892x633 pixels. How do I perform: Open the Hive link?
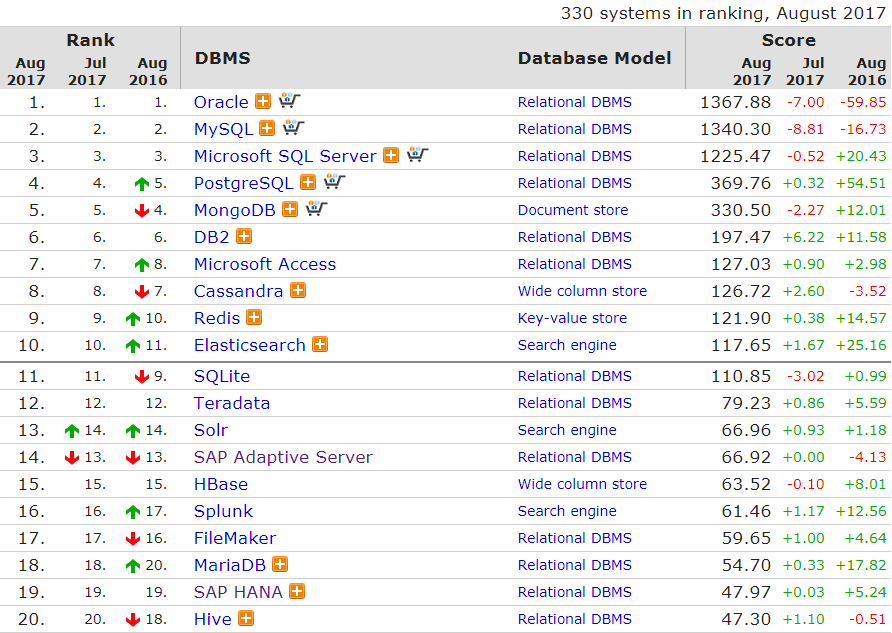tap(213, 619)
